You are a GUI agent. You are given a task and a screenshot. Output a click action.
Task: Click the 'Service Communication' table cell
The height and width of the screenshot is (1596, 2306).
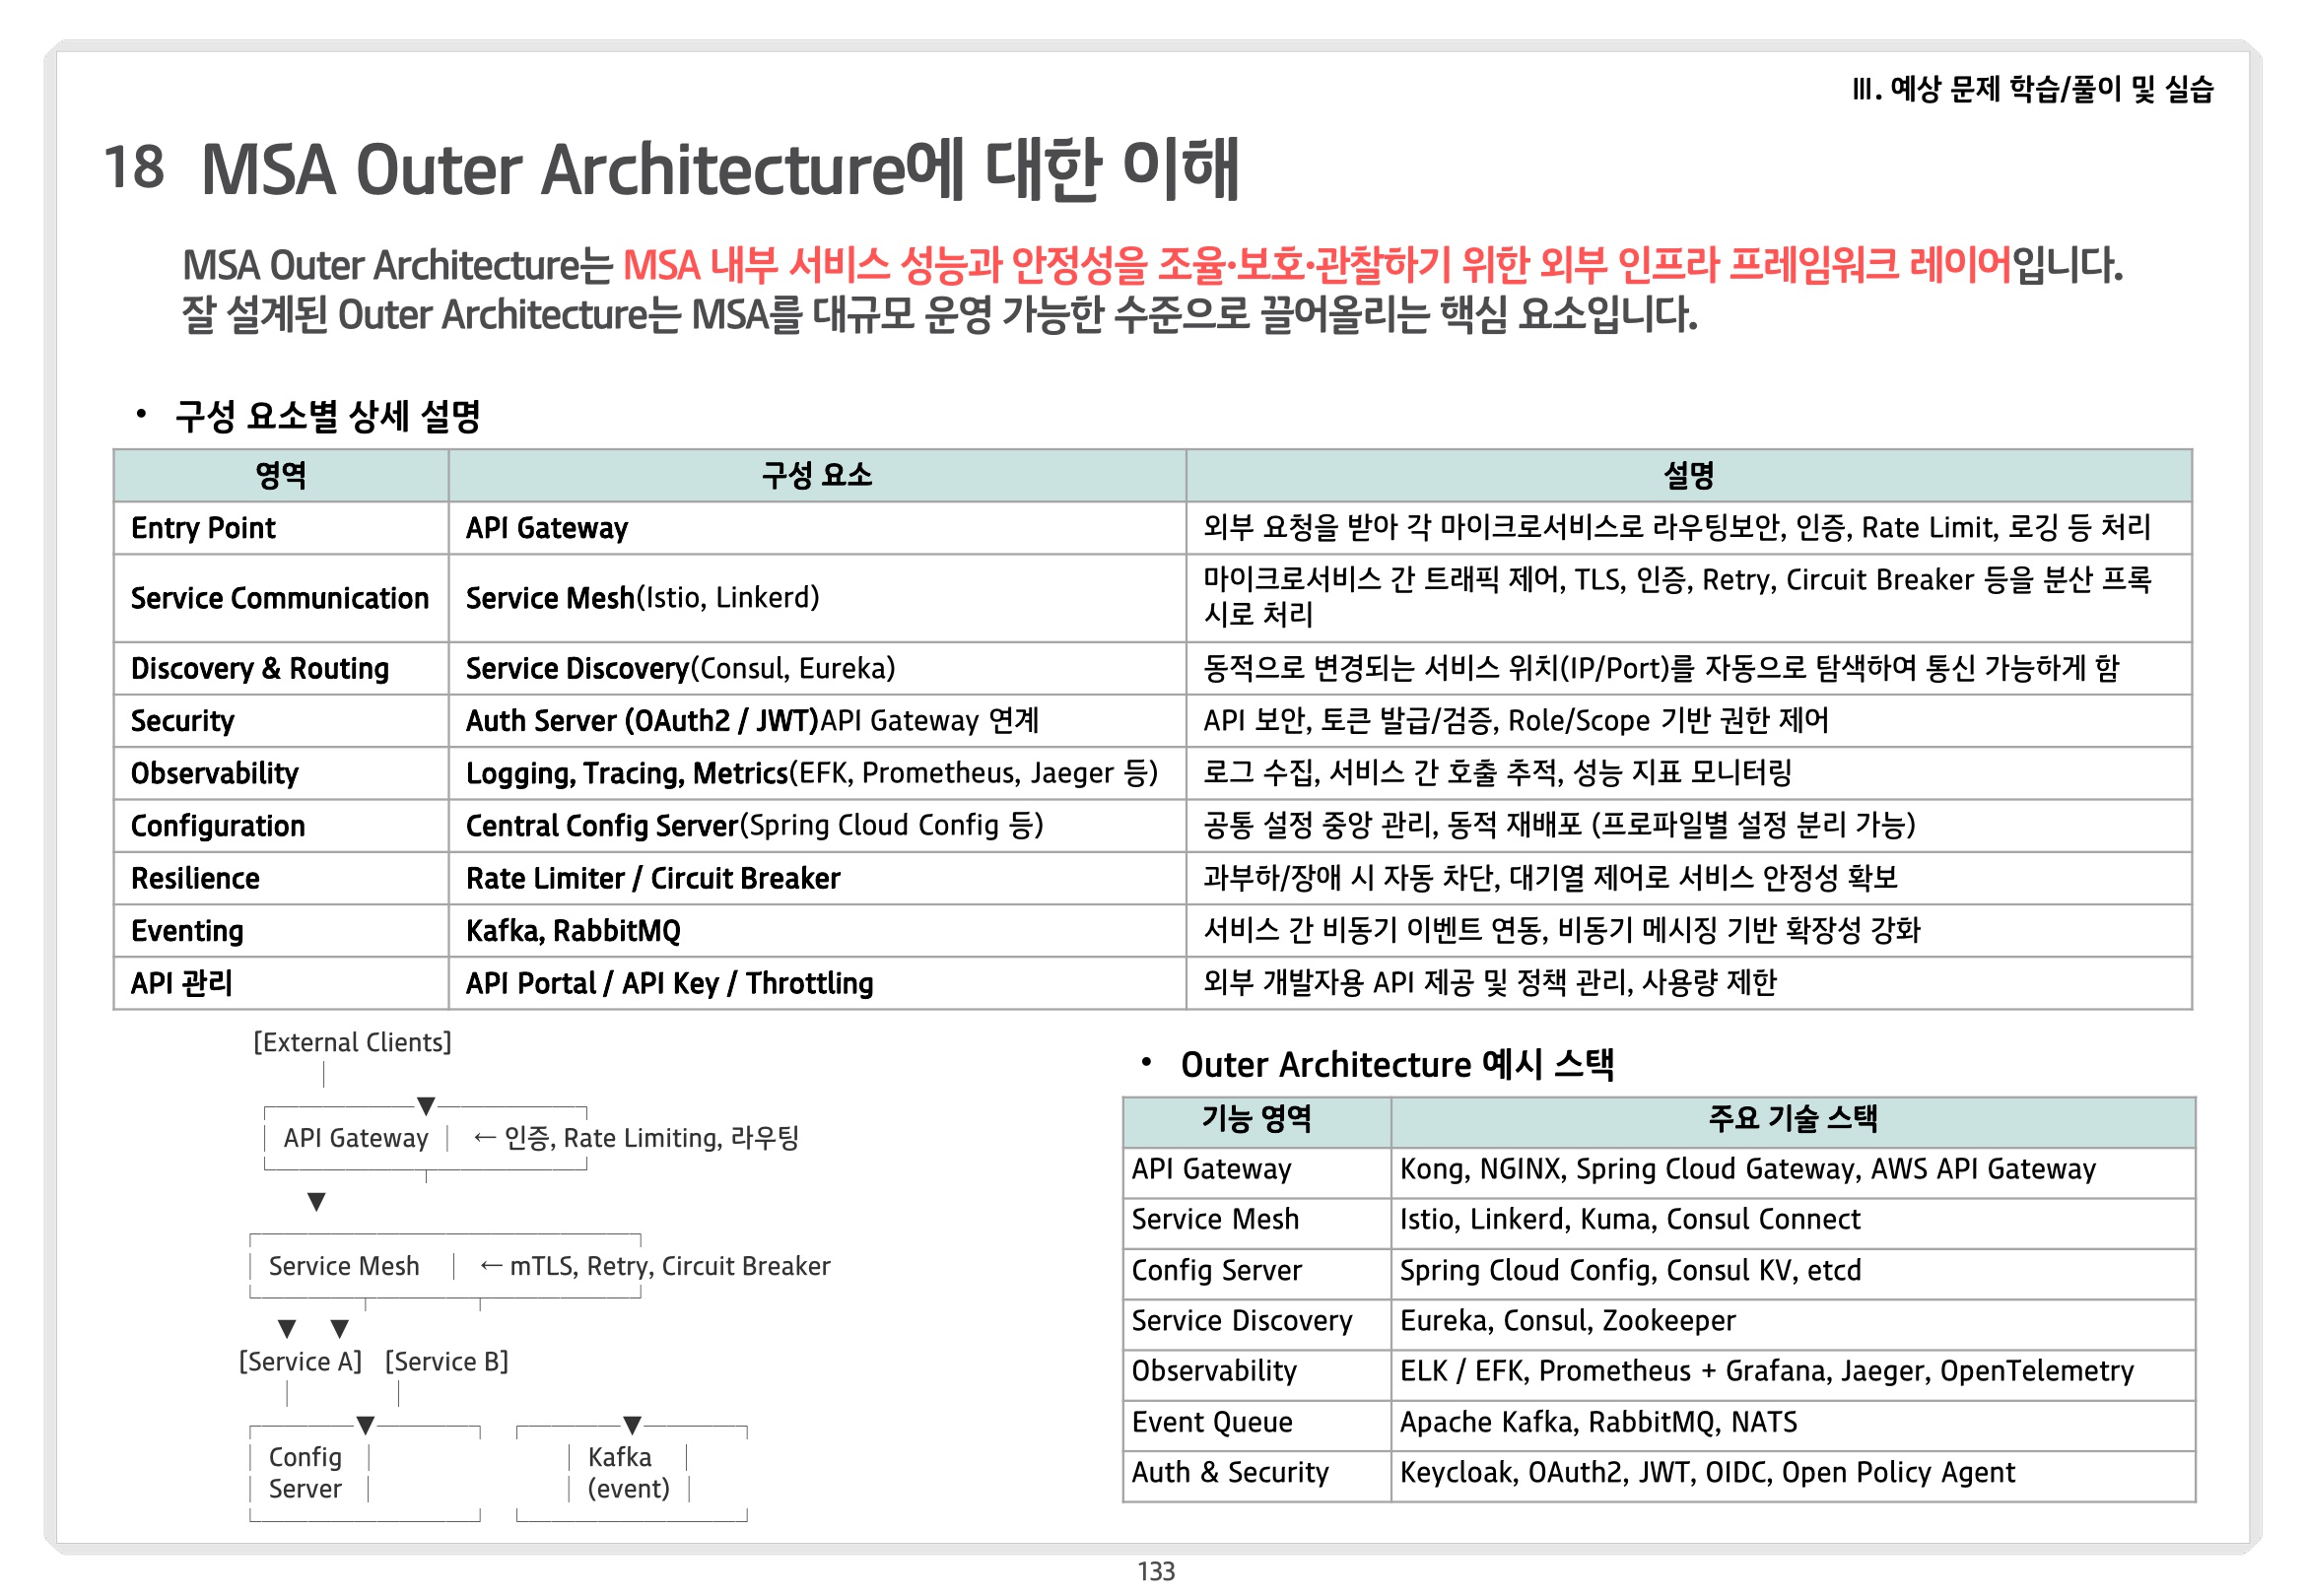tap(280, 598)
